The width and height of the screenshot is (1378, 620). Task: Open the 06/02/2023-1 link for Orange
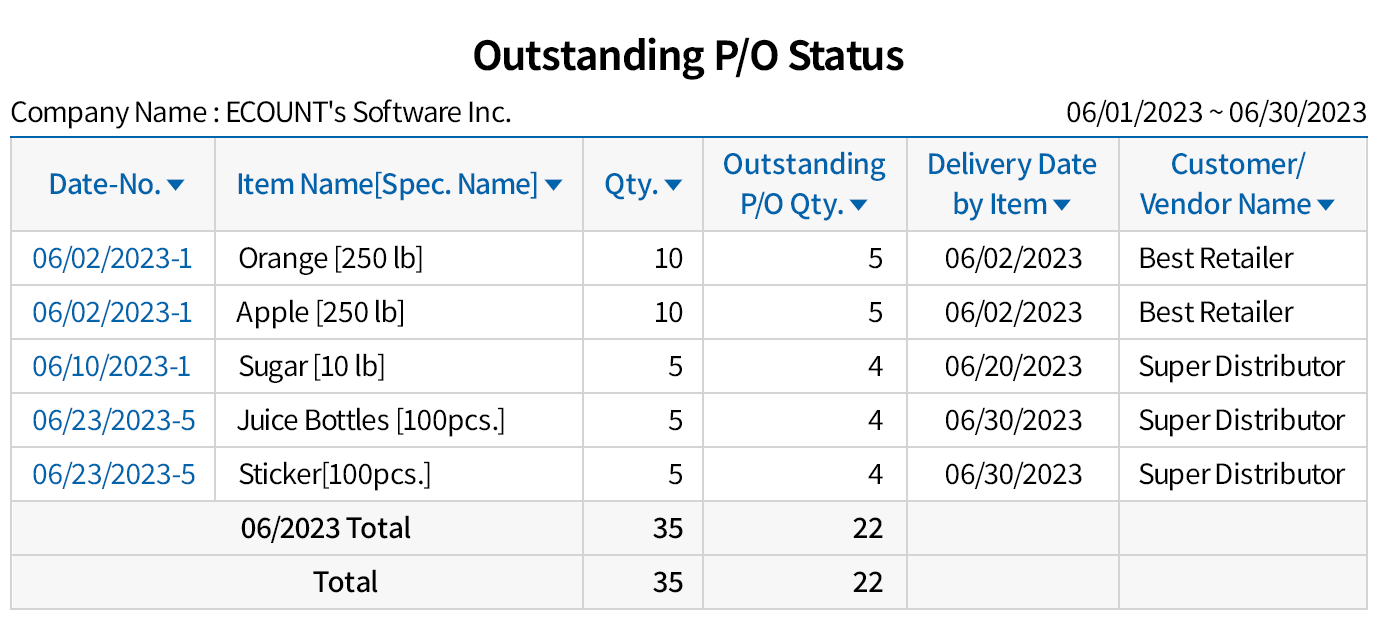pyautogui.click(x=112, y=259)
